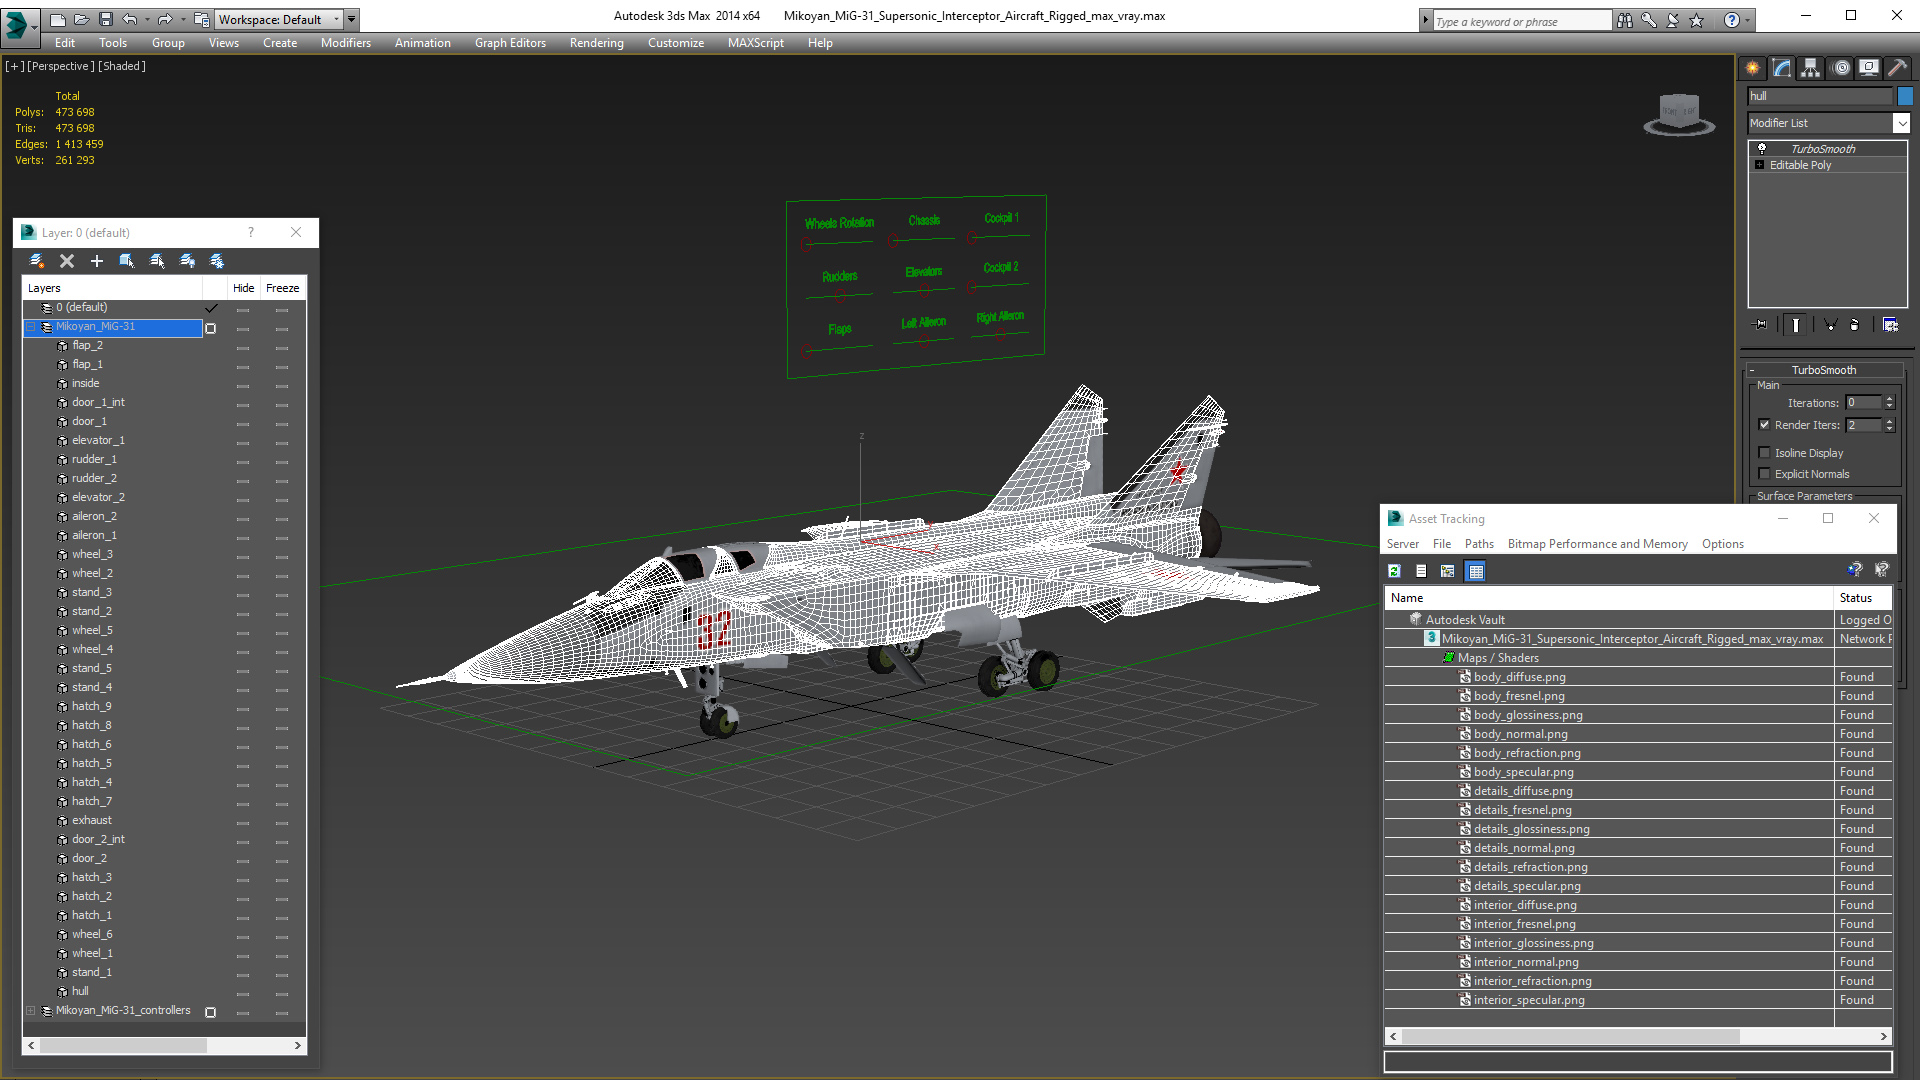Collapse the TurboSmooth rollout header

[1823, 370]
